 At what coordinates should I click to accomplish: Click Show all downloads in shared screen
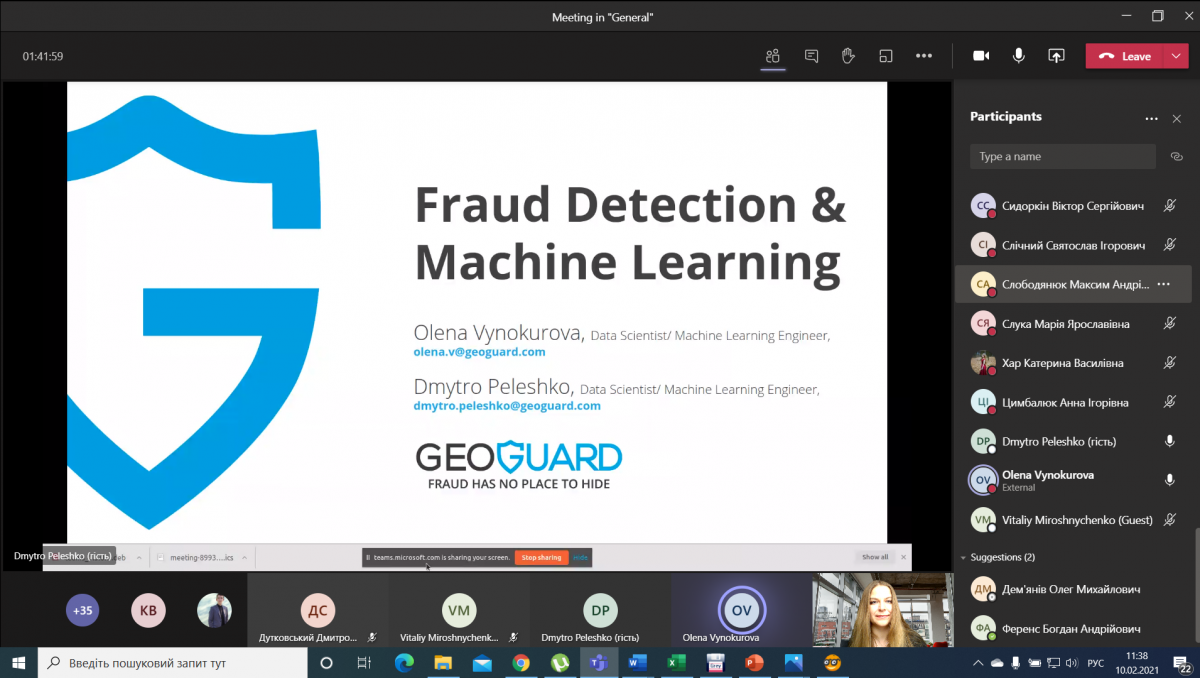click(874, 557)
